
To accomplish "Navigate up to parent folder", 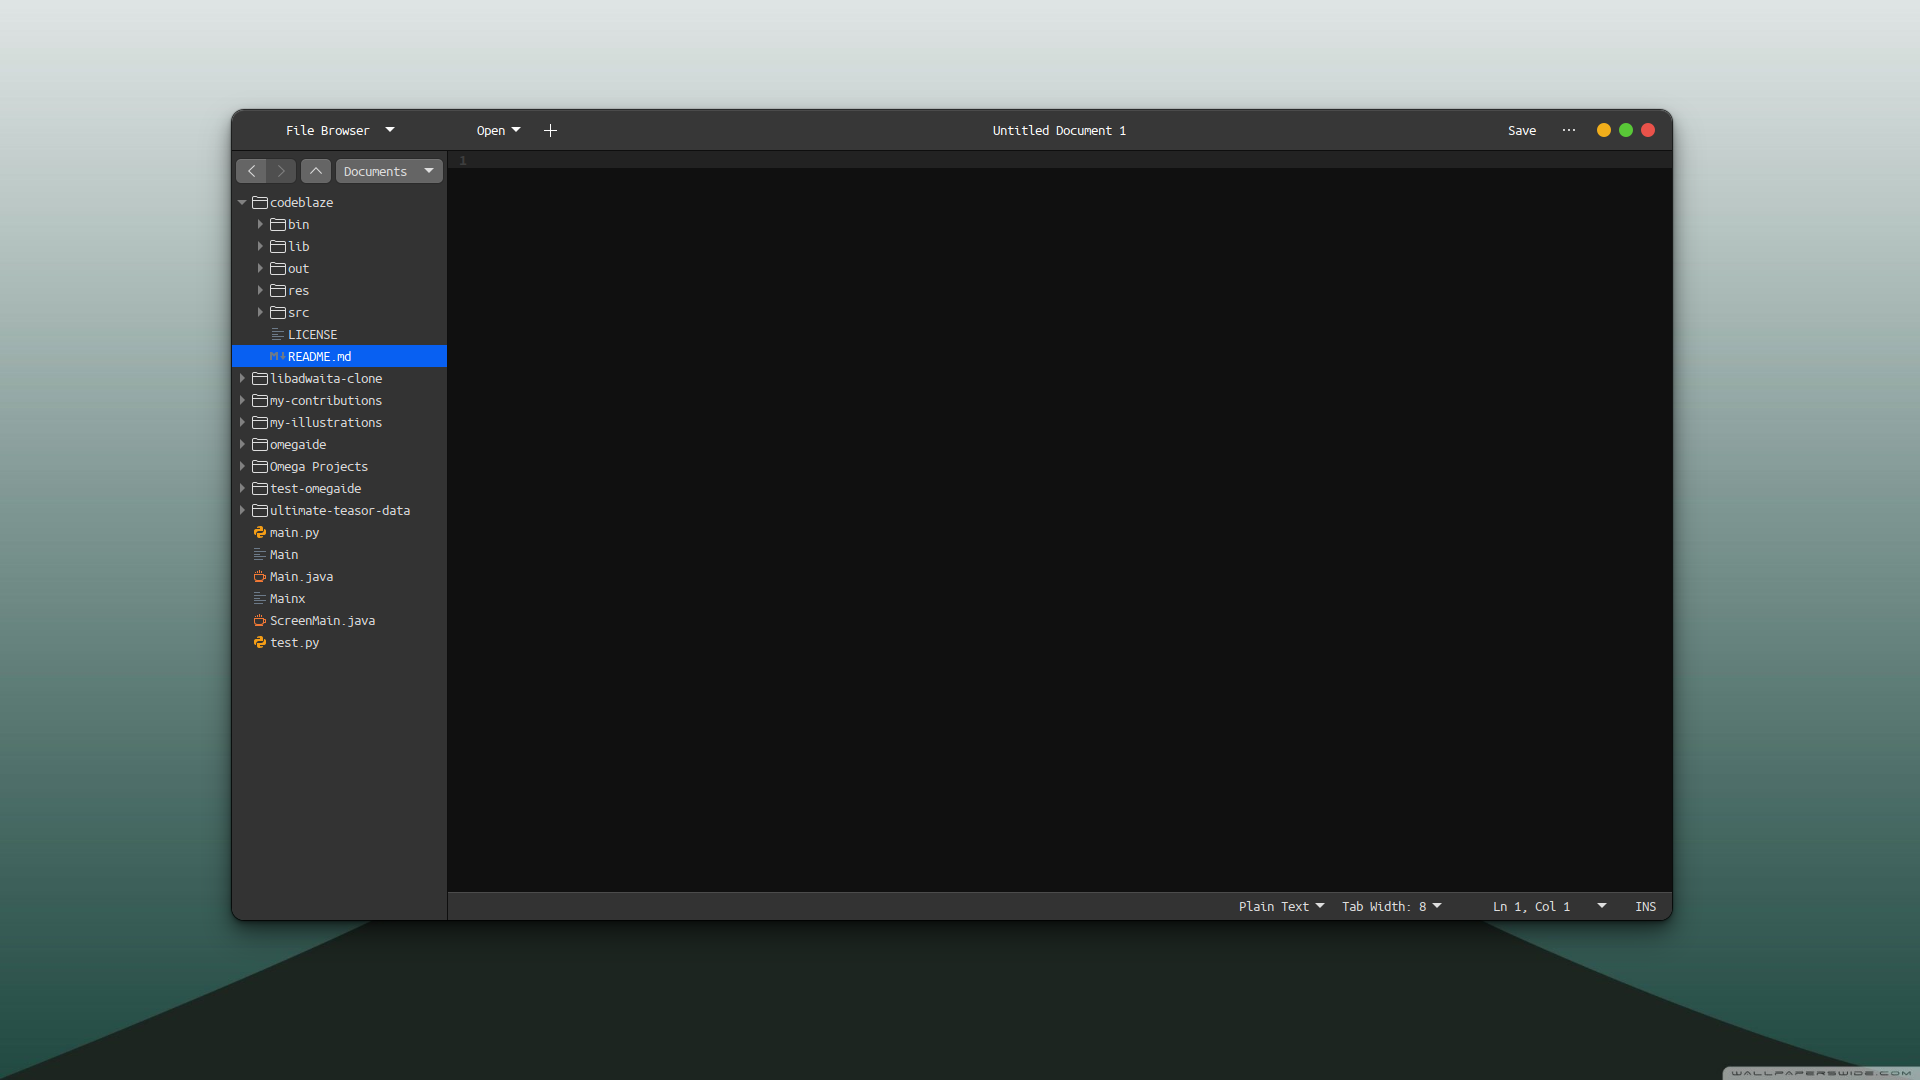I will coord(316,171).
